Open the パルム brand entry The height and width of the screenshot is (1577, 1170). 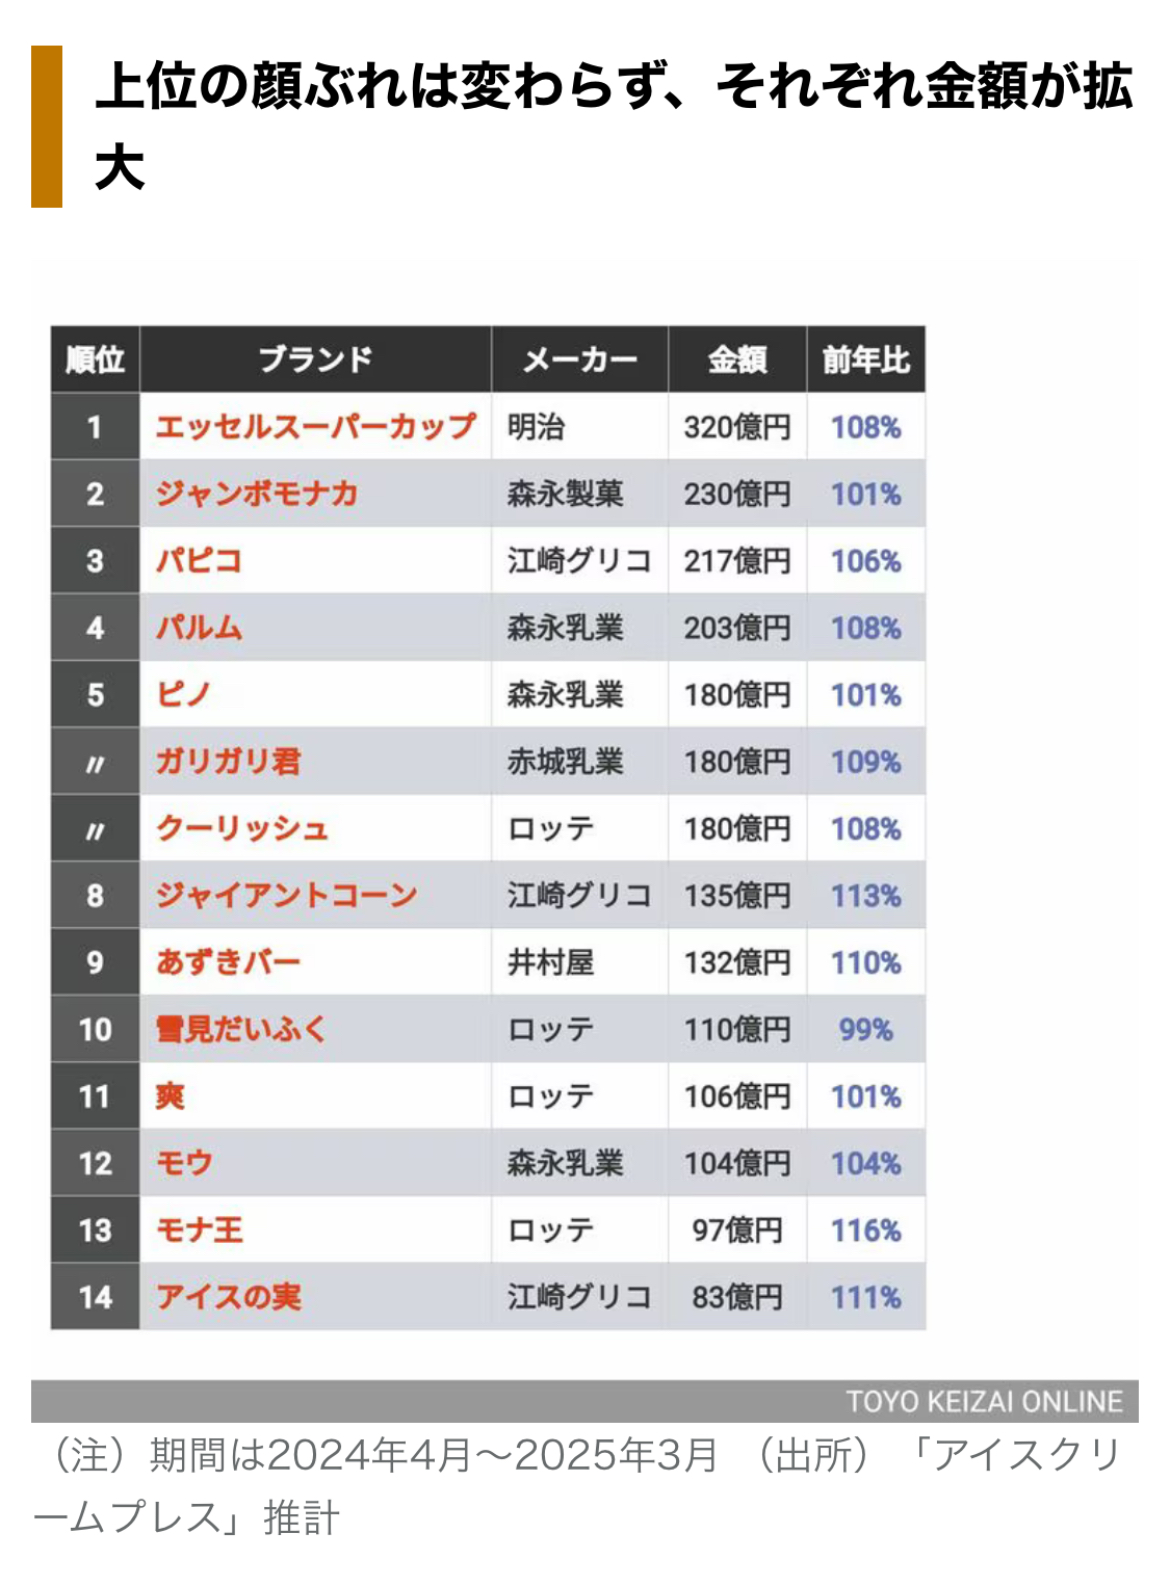click(199, 628)
